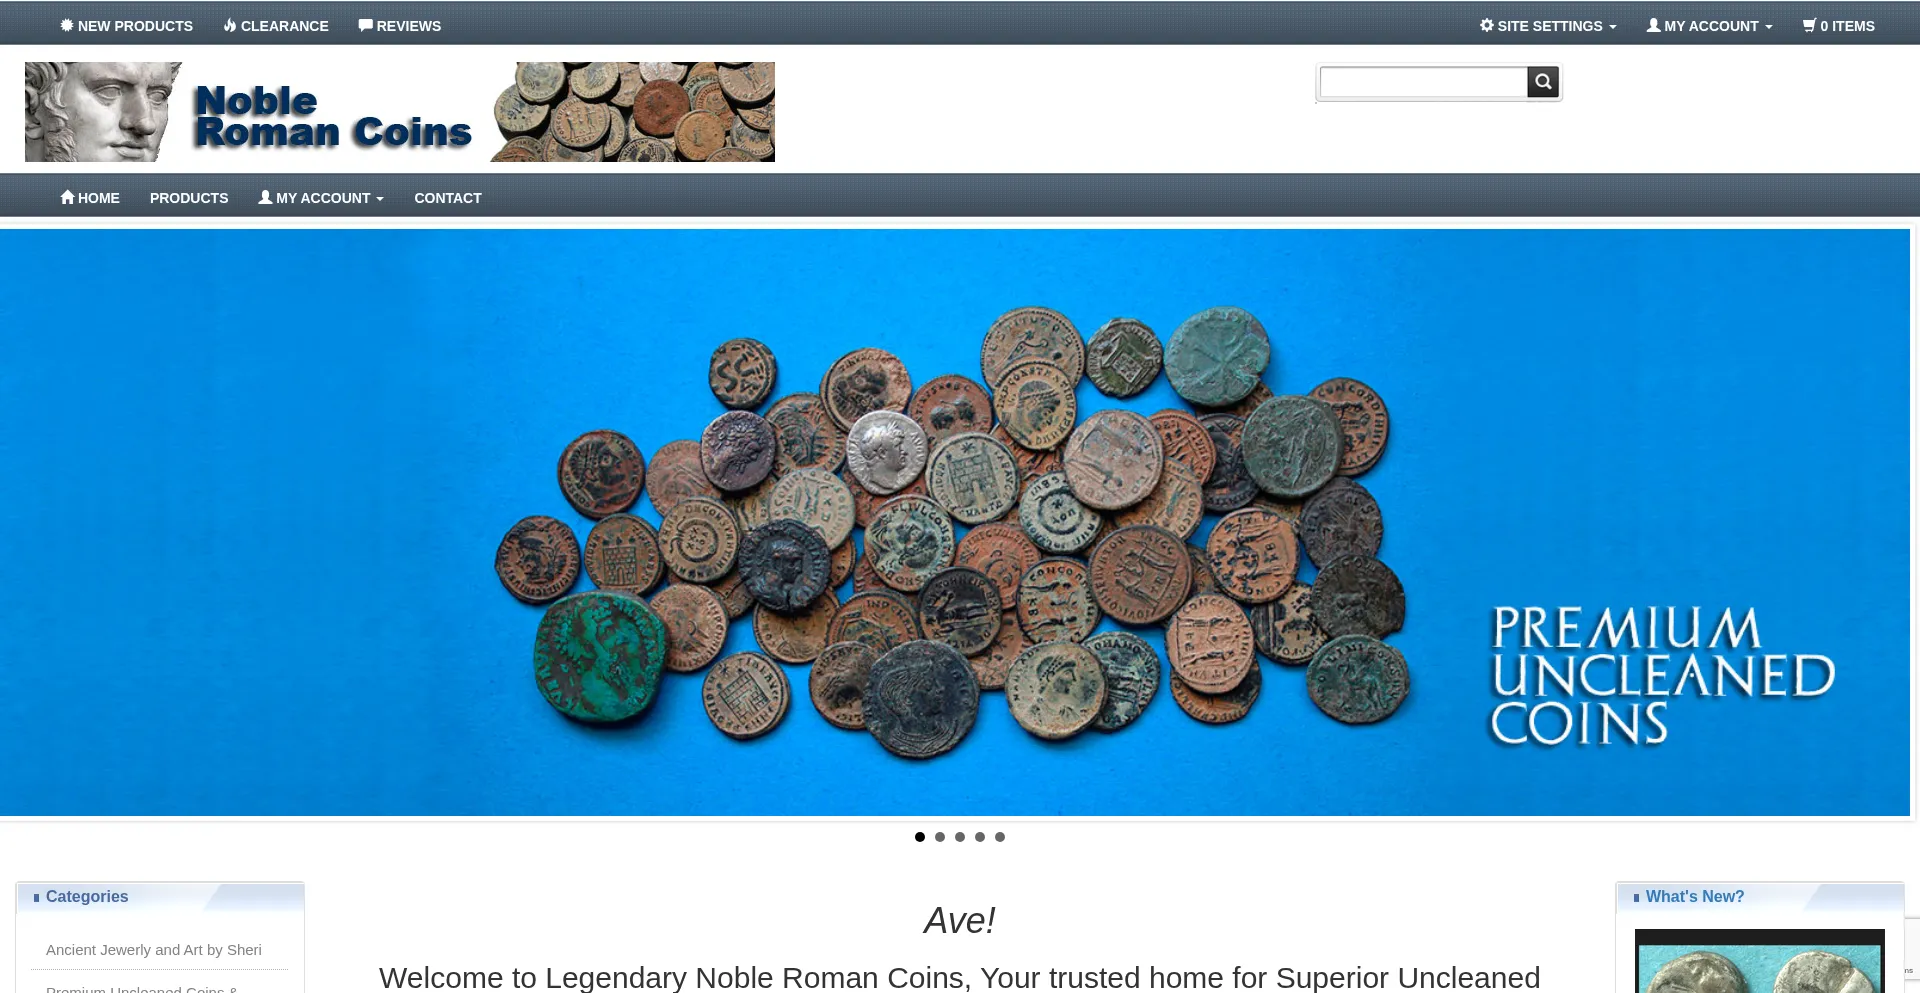Select the fifth carousel slide dot

tap(1000, 837)
